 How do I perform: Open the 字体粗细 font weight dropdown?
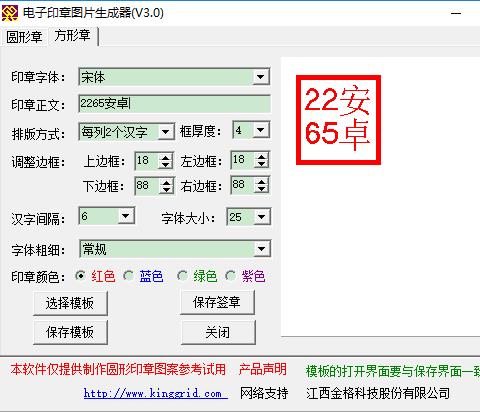261,249
